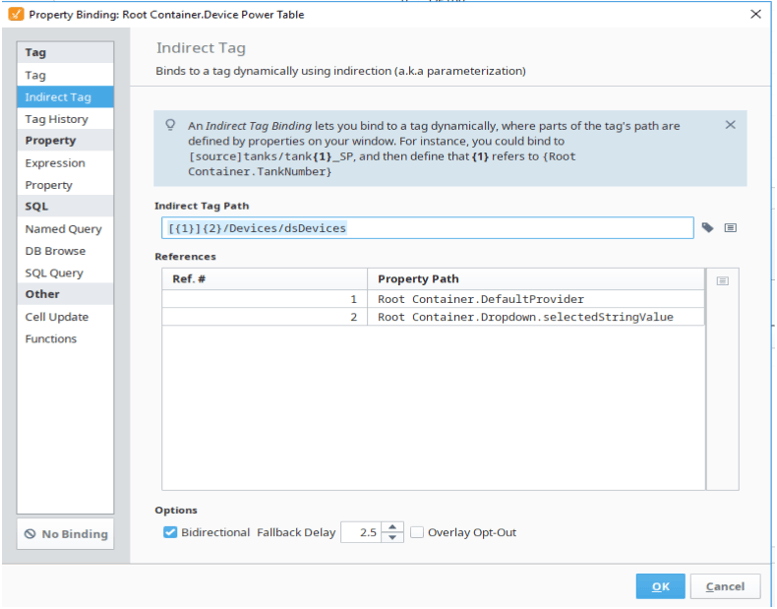Enable the Overlay Opt-Out checkbox
This screenshot has width=777, height=609.
click(417, 532)
